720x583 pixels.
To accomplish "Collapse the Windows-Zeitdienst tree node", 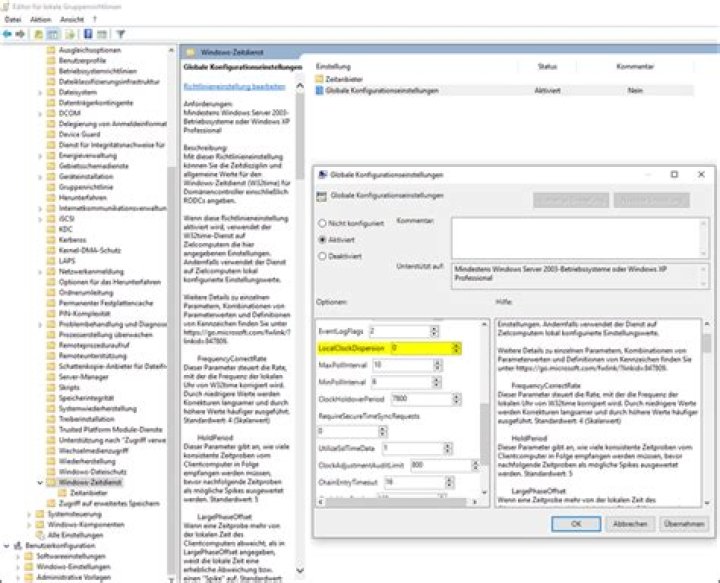I will pos(40,482).
